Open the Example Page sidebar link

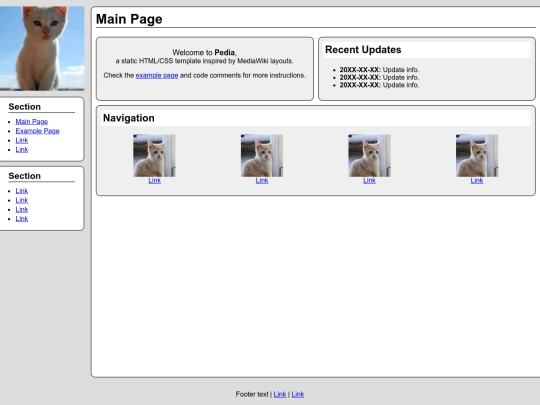tap(38, 131)
